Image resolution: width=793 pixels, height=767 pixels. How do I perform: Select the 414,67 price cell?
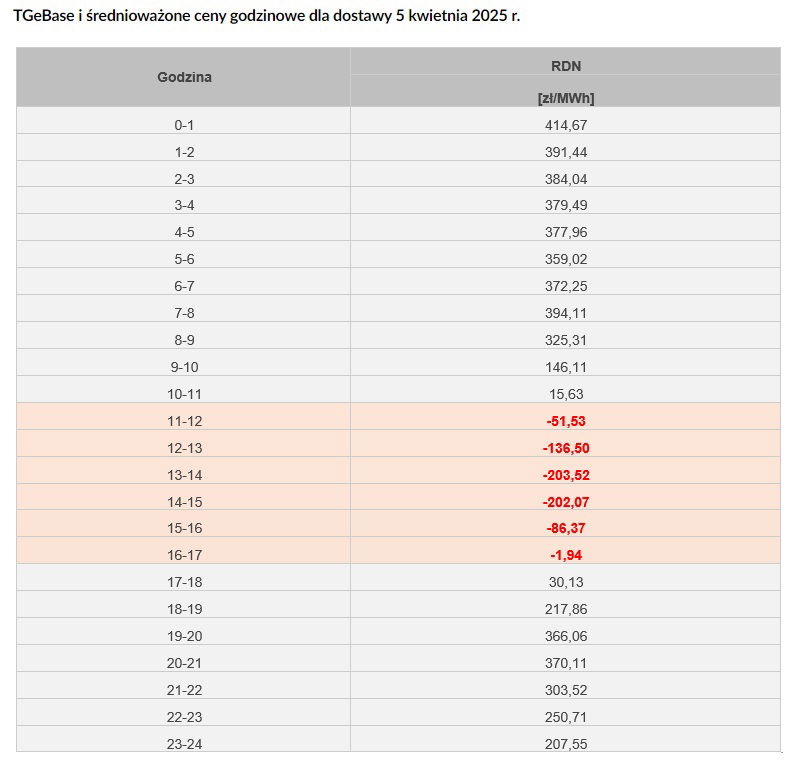565,125
